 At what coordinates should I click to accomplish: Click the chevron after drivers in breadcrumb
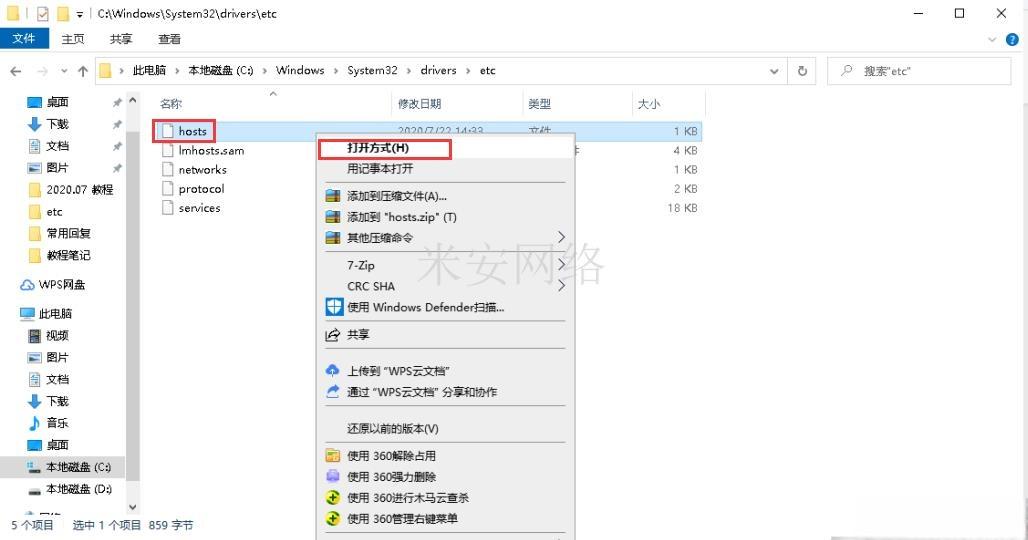(x=468, y=71)
